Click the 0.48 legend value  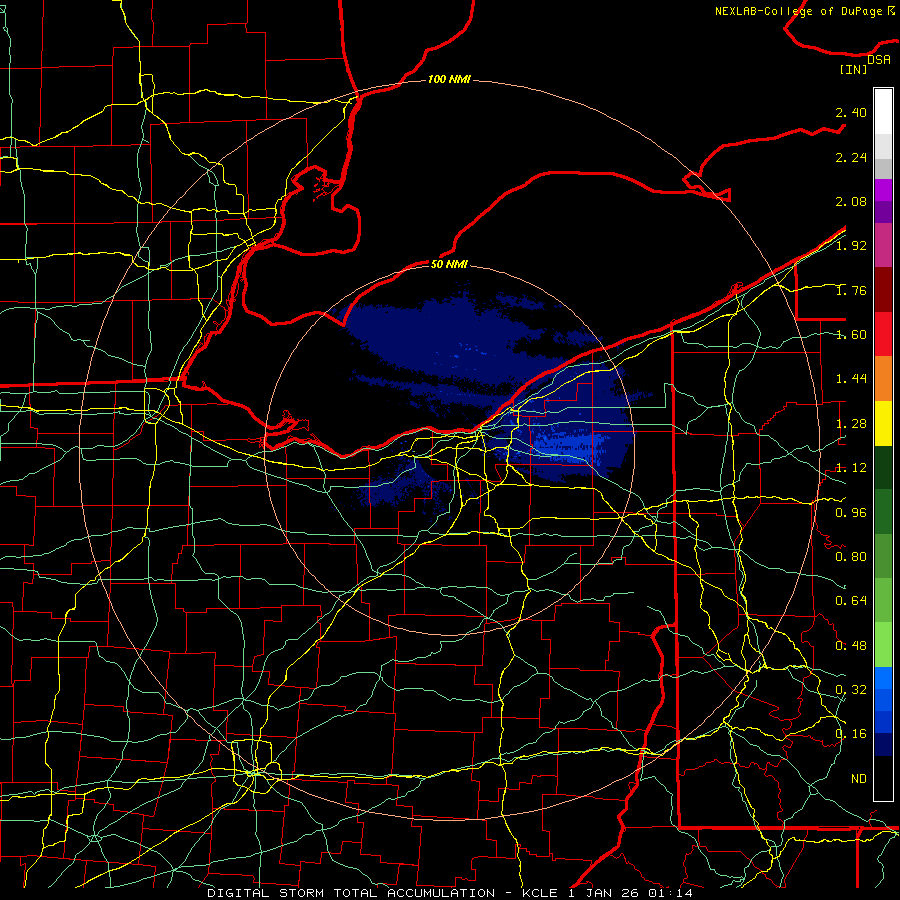851,646
